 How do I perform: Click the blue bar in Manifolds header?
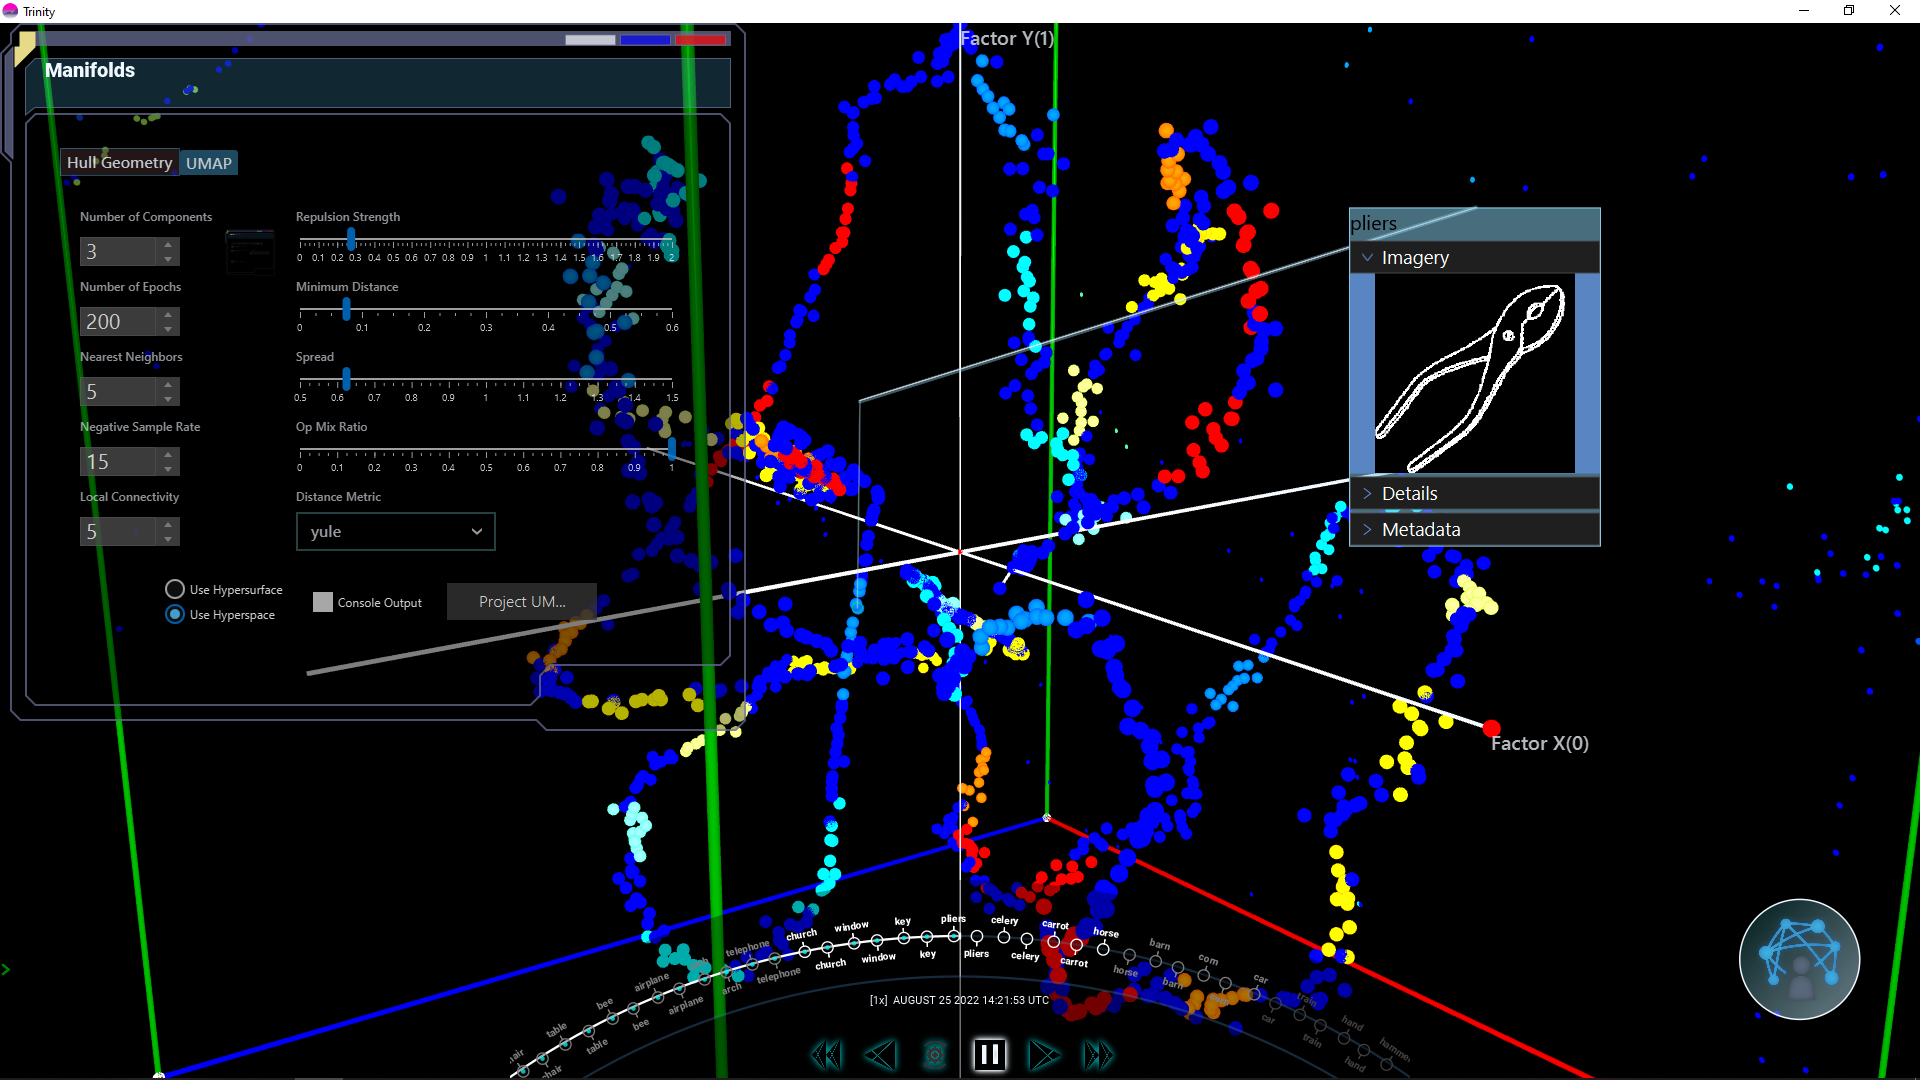point(645,40)
